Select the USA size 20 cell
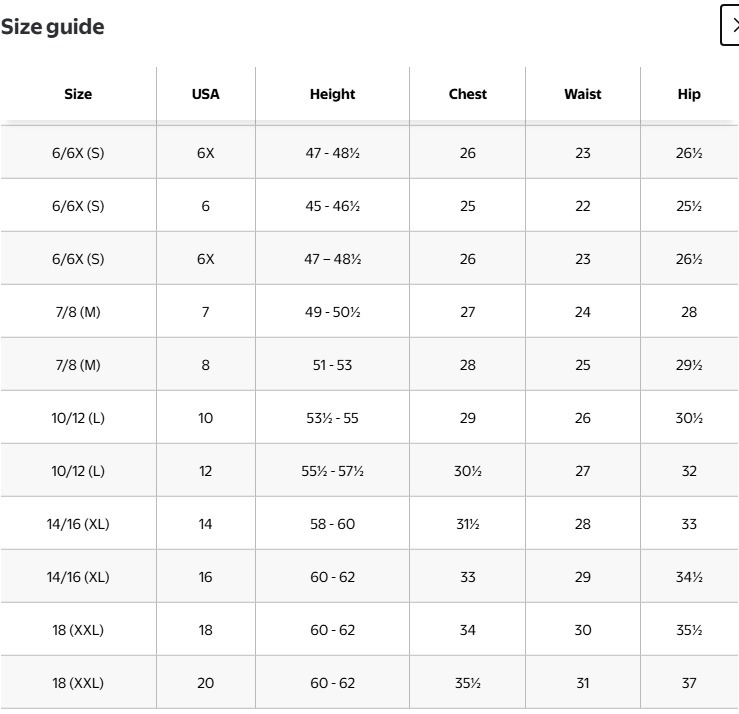Image resolution: width=739 pixels, height=714 pixels. click(205, 683)
